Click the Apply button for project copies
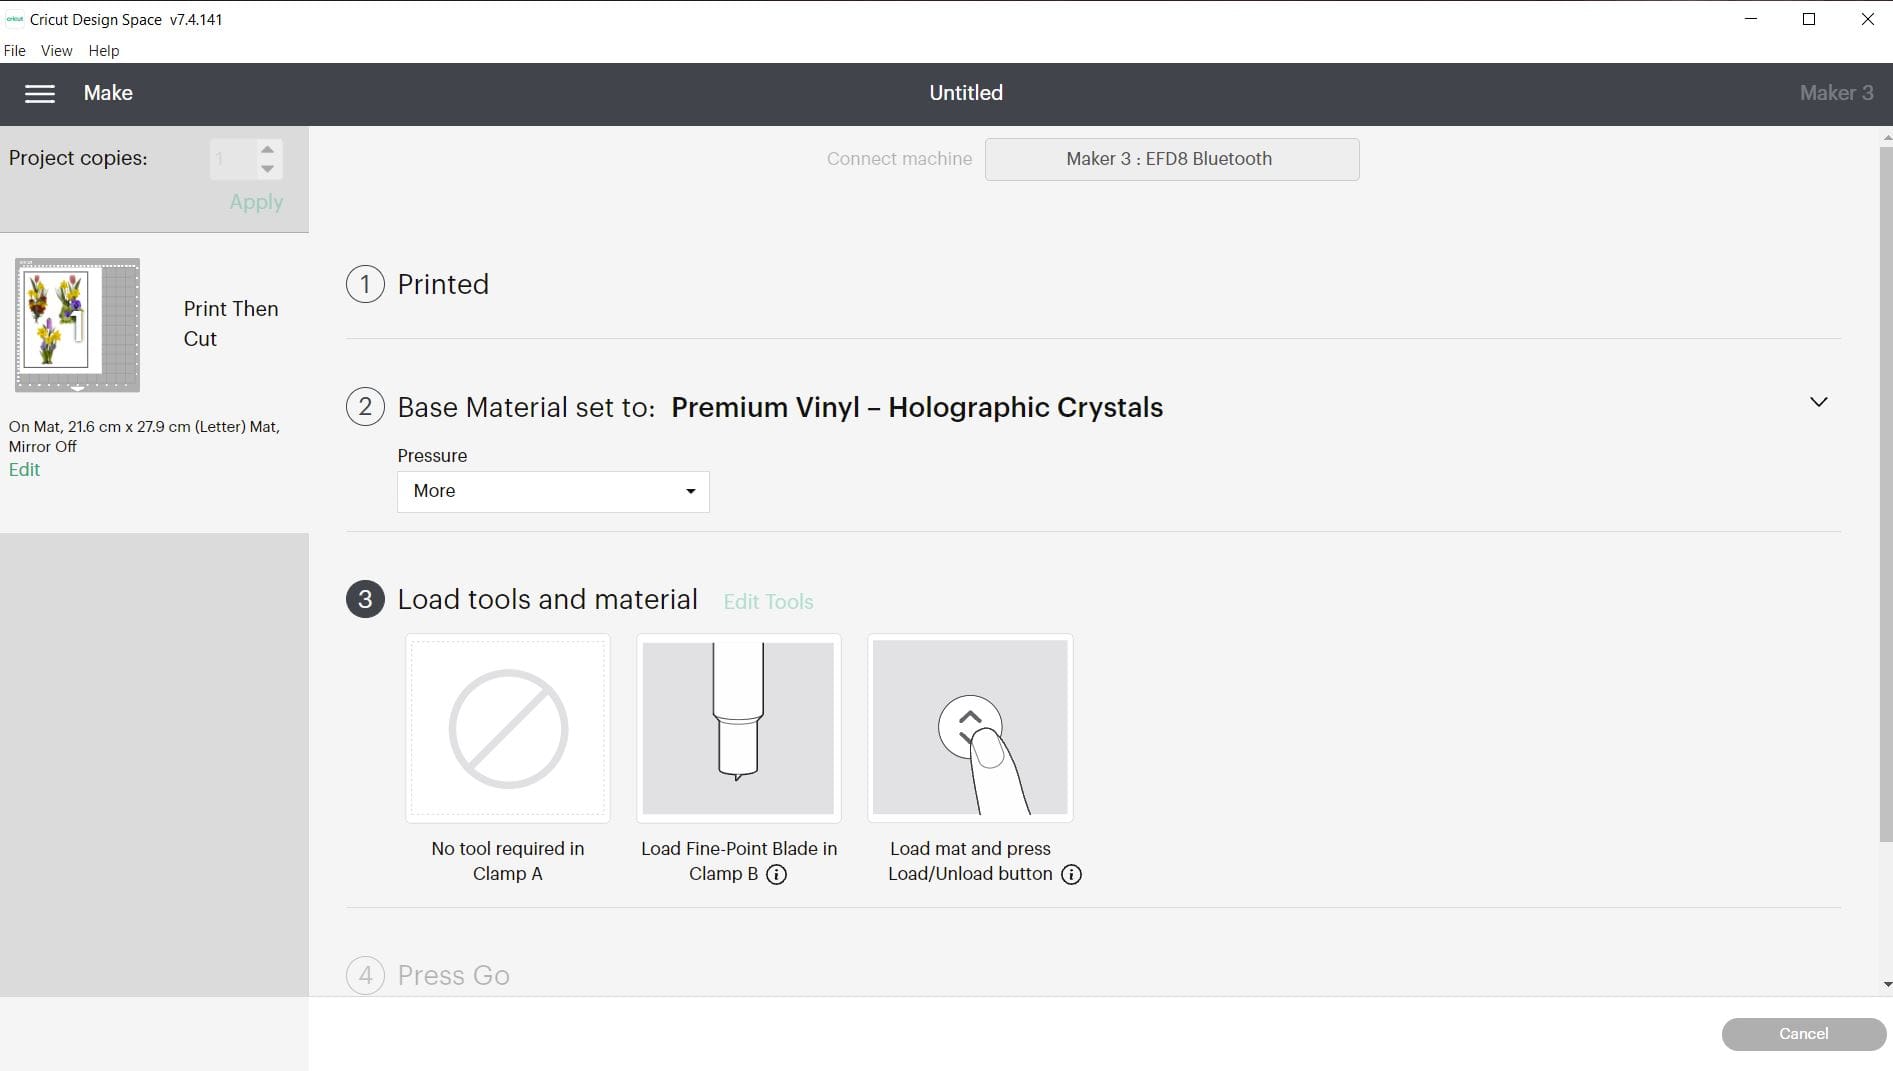 pos(256,202)
